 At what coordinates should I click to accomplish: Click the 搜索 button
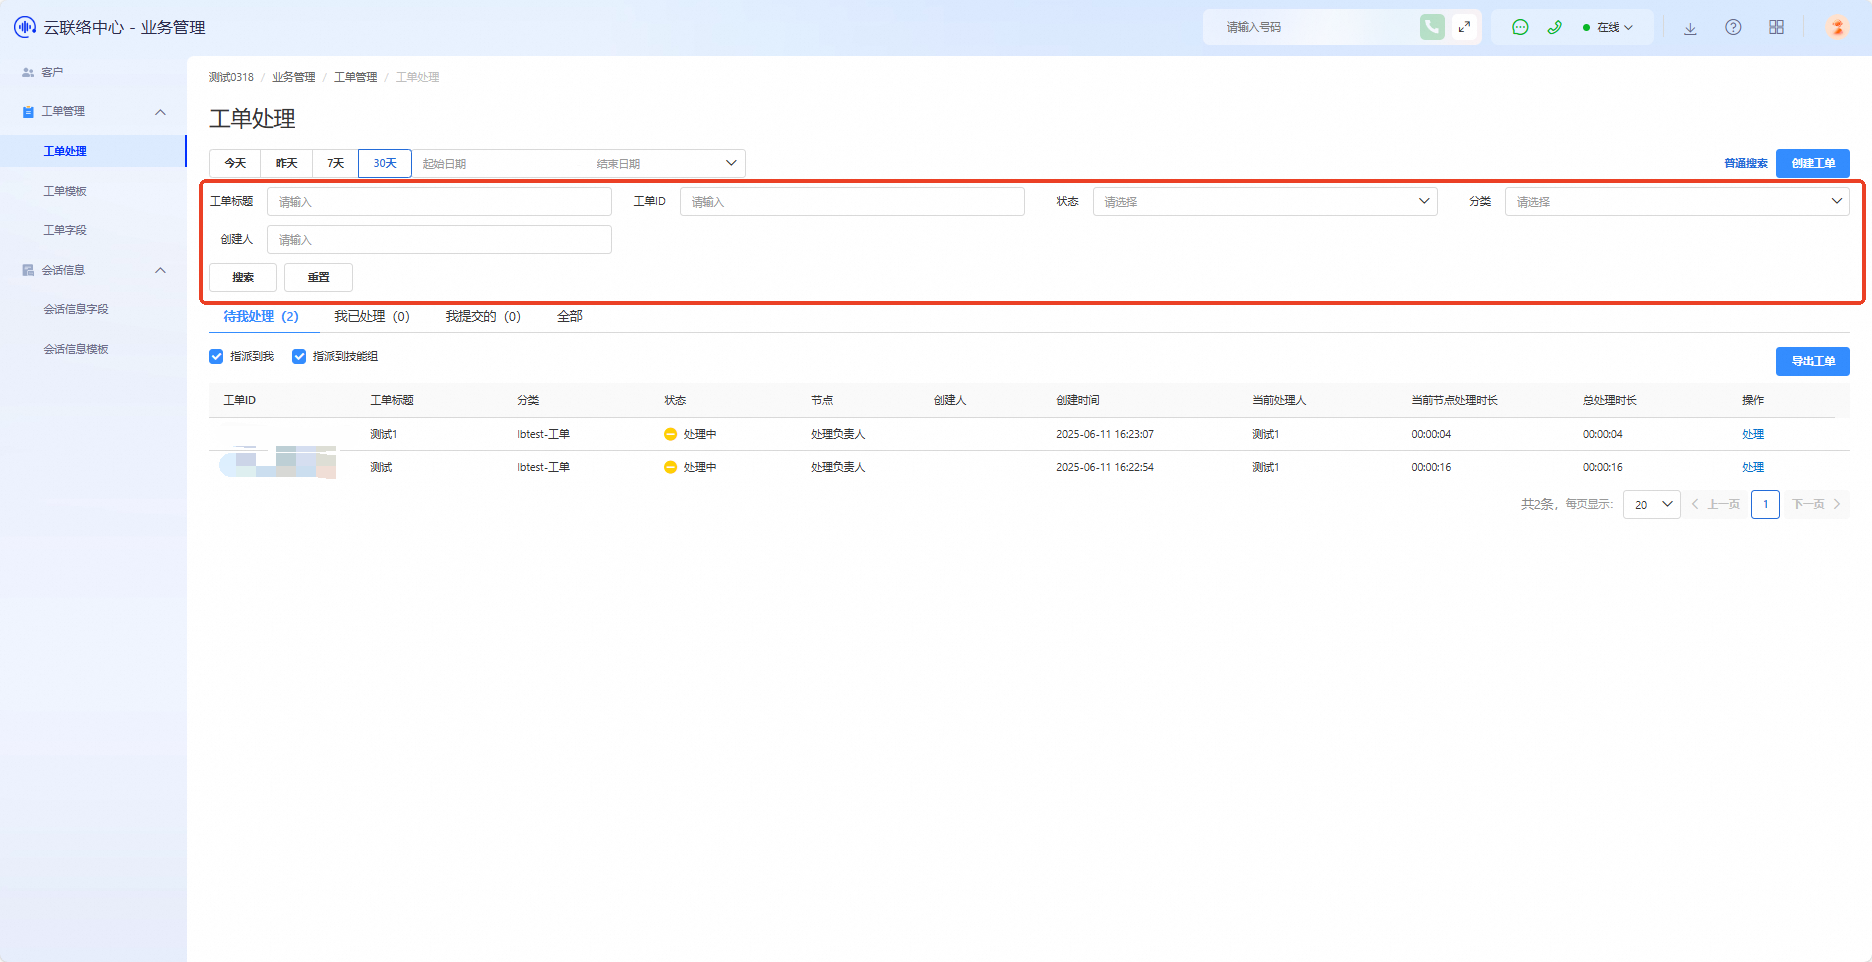[243, 277]
